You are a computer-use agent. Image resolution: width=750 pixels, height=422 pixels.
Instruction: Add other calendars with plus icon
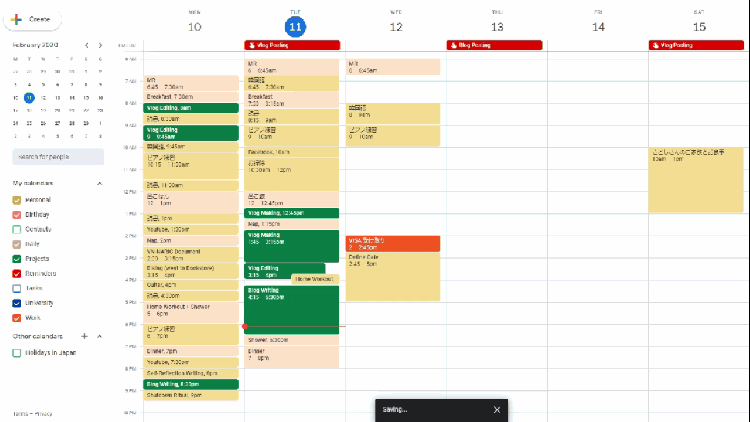(x=85, y=336)
